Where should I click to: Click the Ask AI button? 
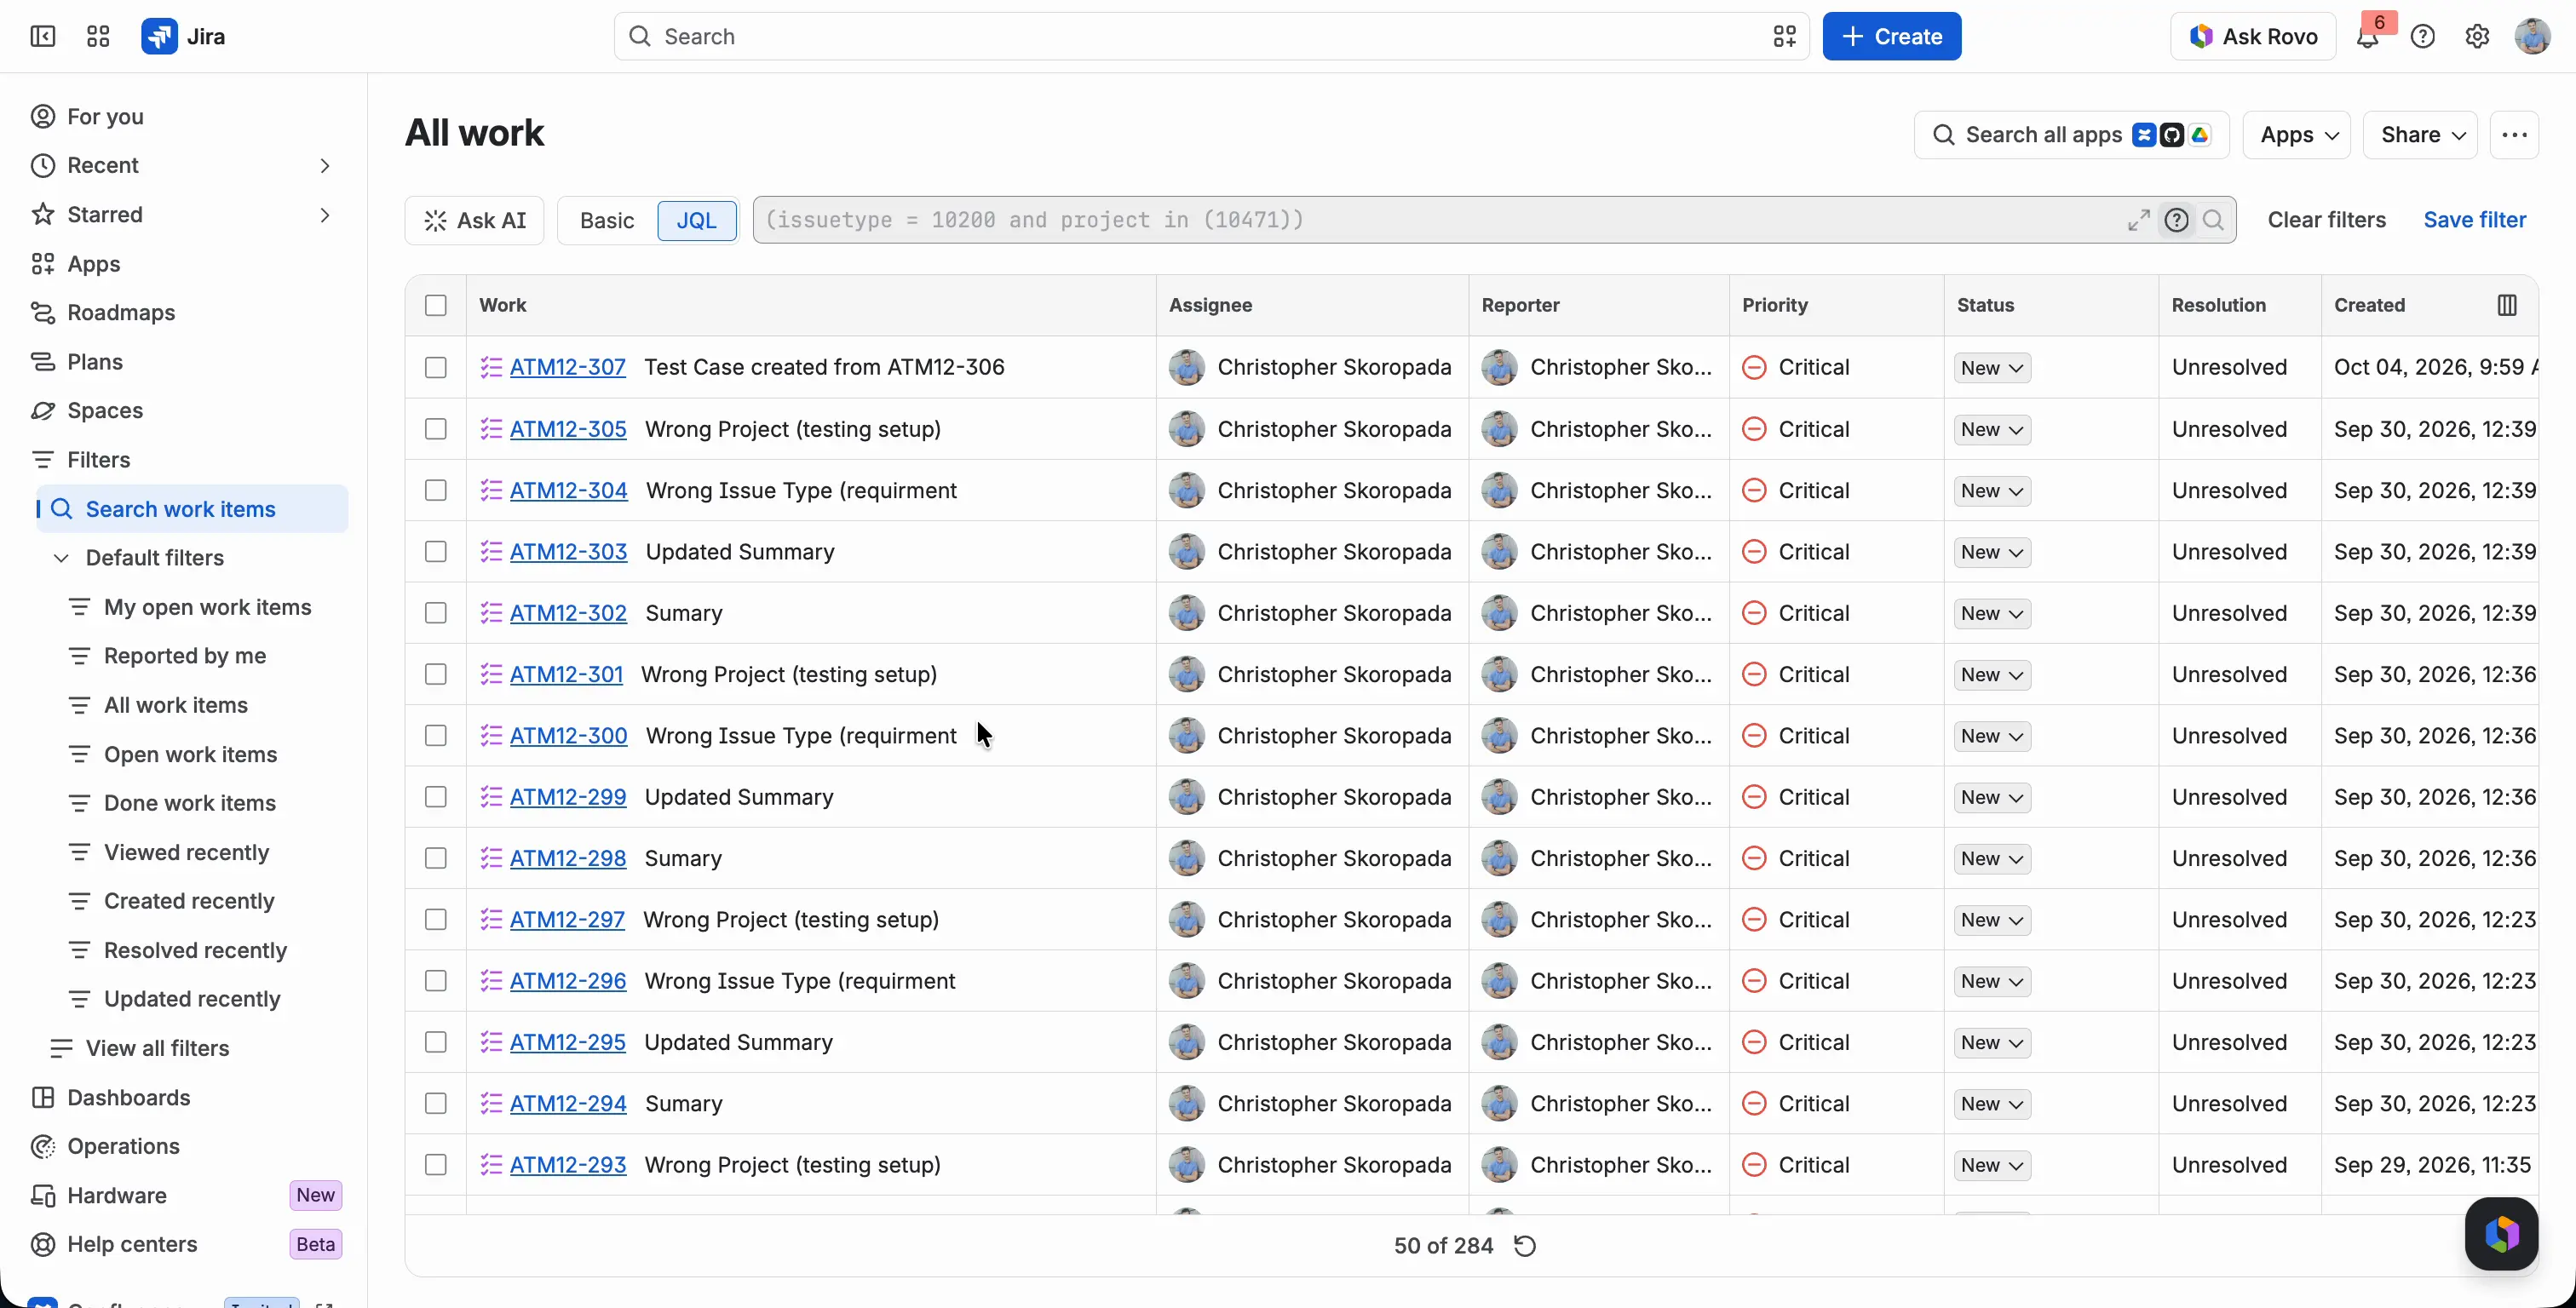pyautogui.click(x=474, y=220)
